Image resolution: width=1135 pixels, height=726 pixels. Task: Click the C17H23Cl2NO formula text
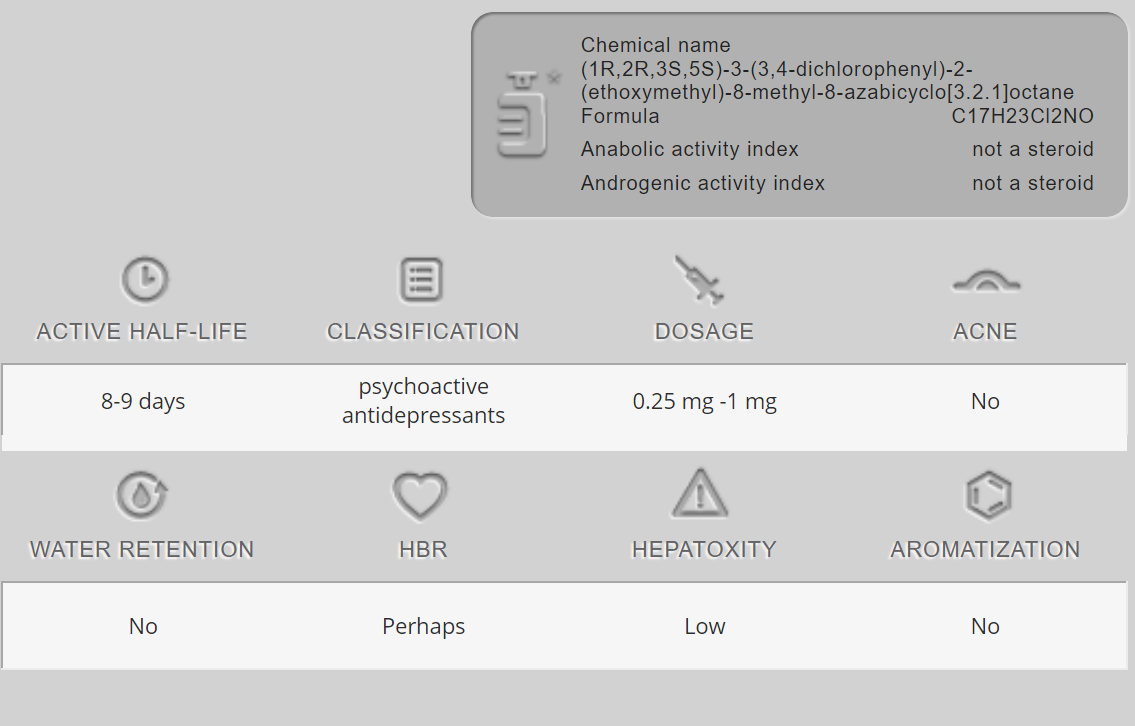click(x=1022, y=116)
